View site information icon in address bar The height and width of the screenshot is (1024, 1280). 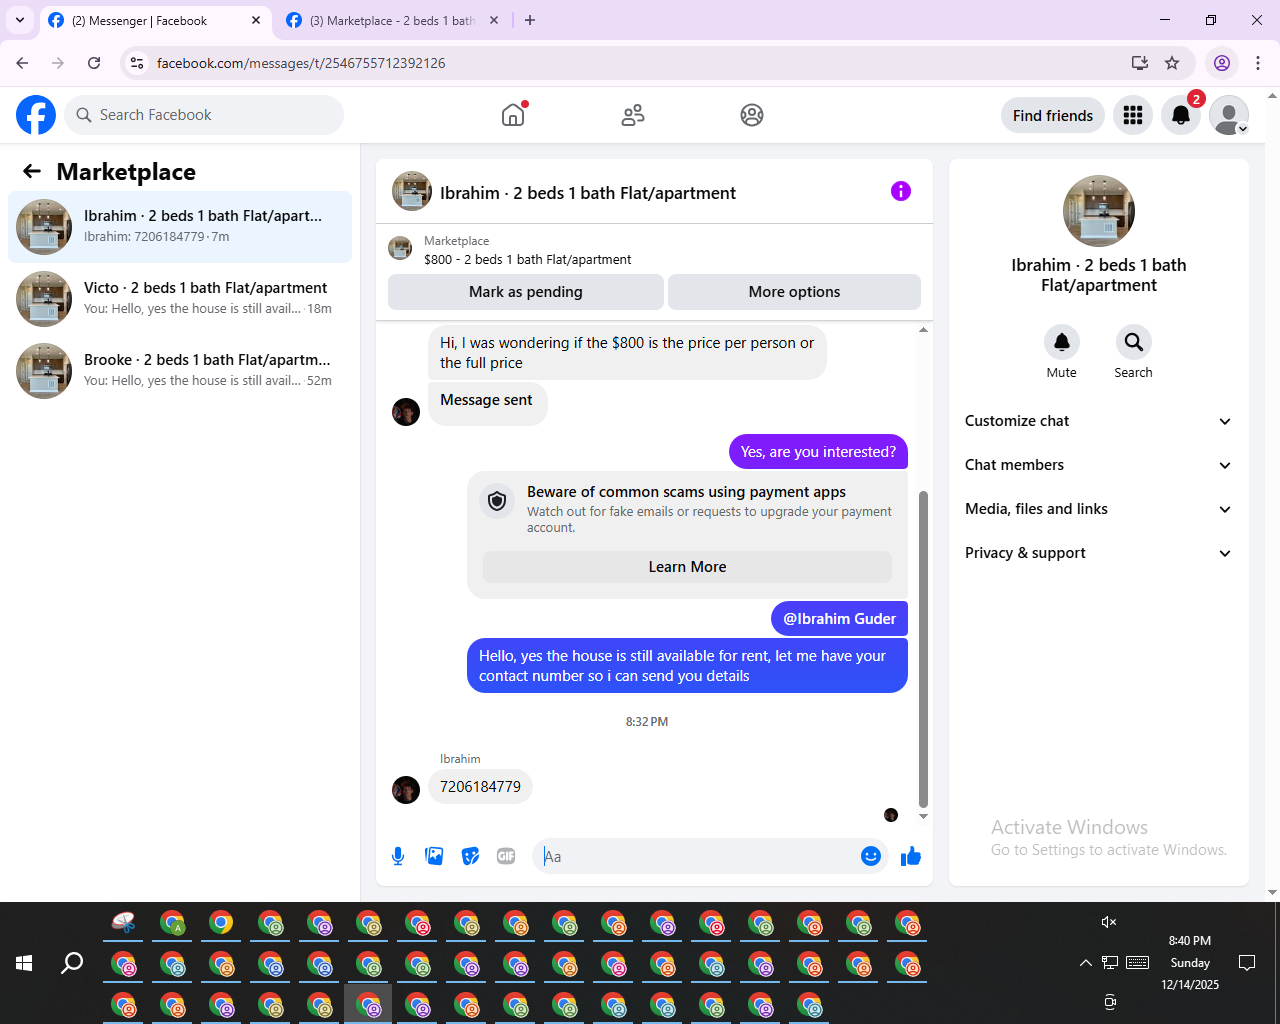point(137,63)
